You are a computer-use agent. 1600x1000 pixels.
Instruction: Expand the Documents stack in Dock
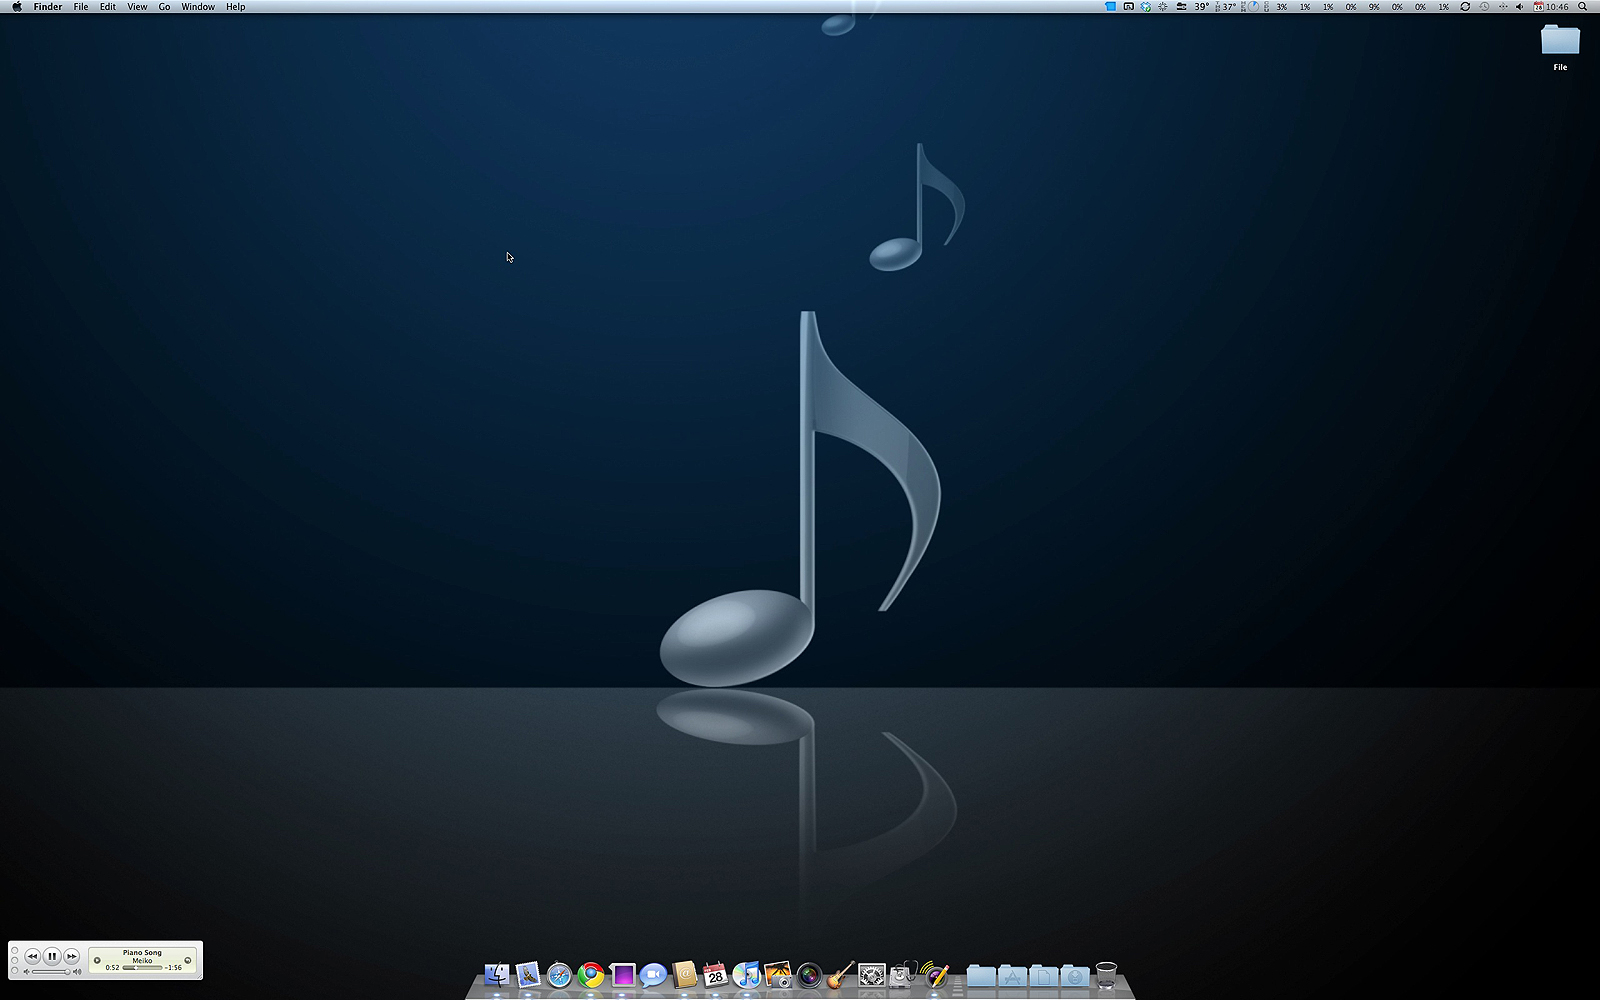click(1043, 976)
